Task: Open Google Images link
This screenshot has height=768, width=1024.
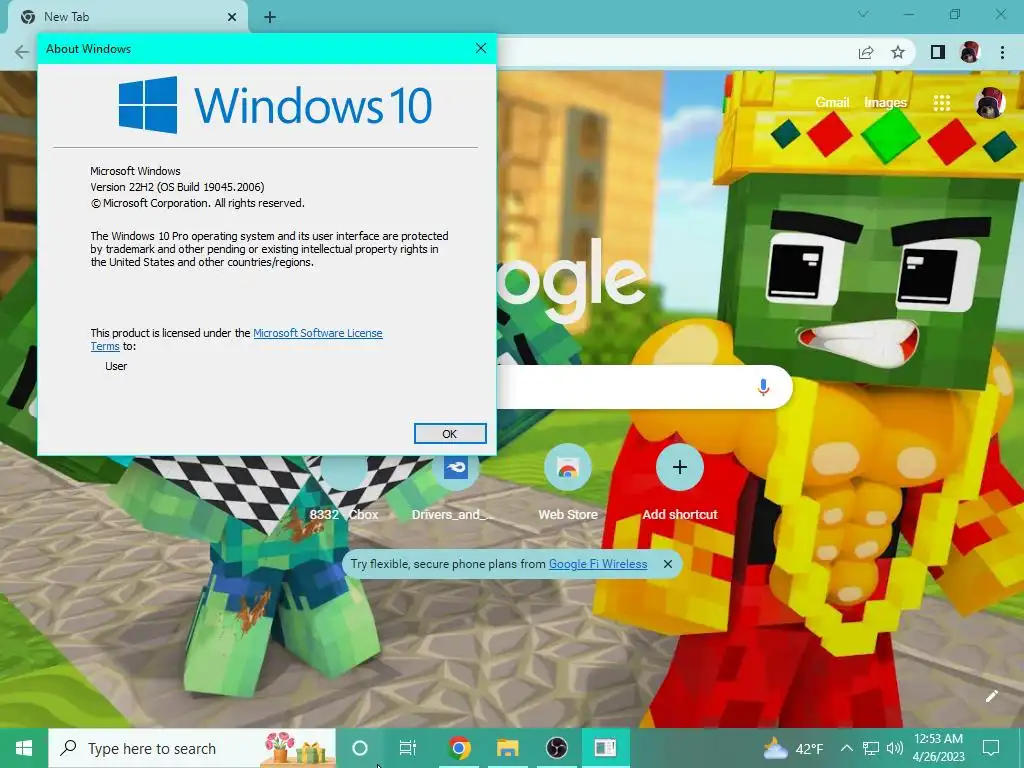Action: click(886, 103)
